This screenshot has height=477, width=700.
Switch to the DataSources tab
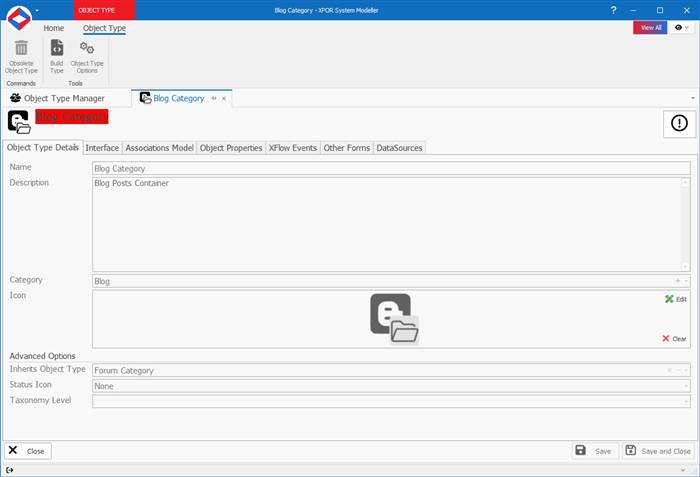pos(400,148)
